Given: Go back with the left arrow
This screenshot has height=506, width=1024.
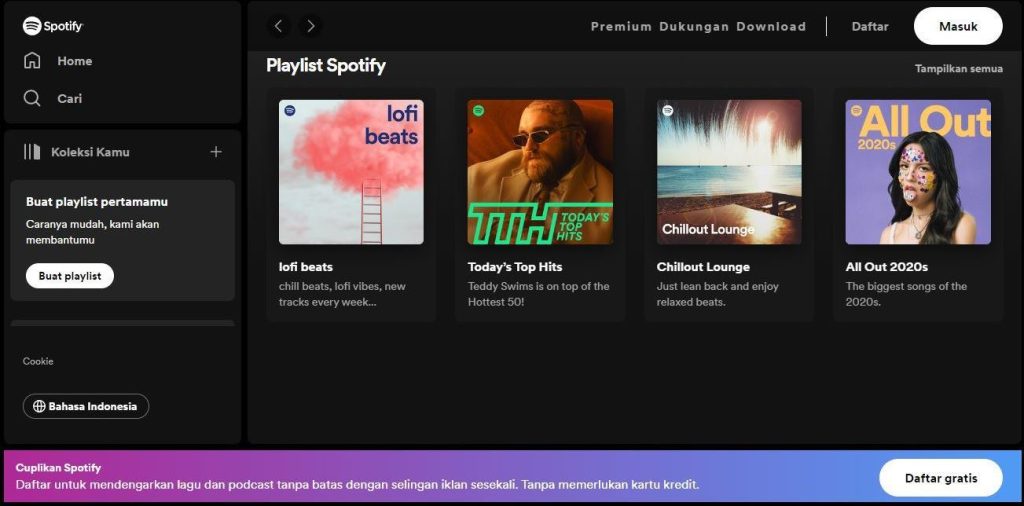Looking at the screenshot, I should pyautogui.click(x=279, y=26).
